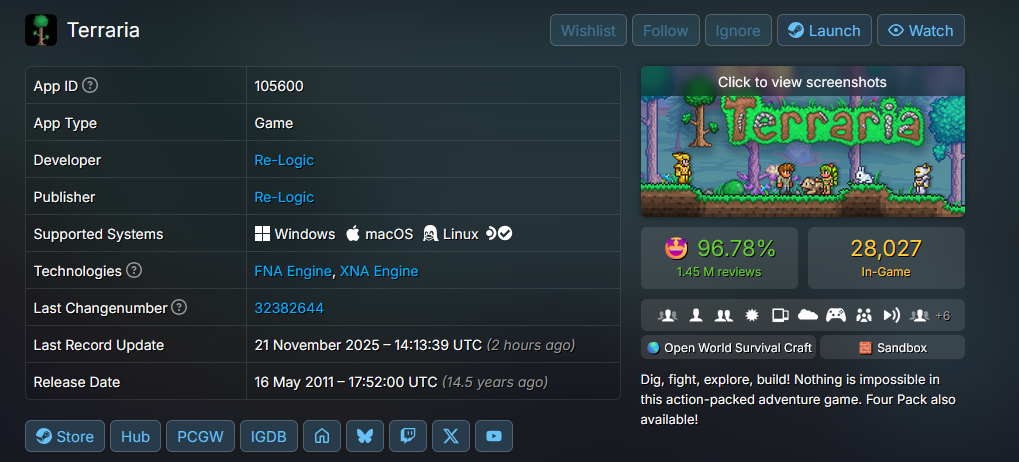Viewport: 1019px width, 462px height.
Task: Click the single-player person icon
Action: 696,315
